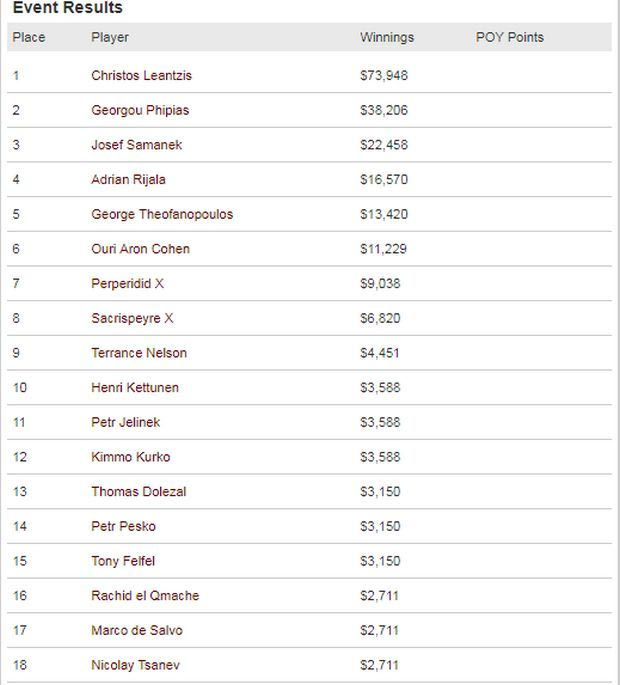Open George Theofanopoulos player entry
This screenshot has width=620, height=685.
[x=162, y=214]
